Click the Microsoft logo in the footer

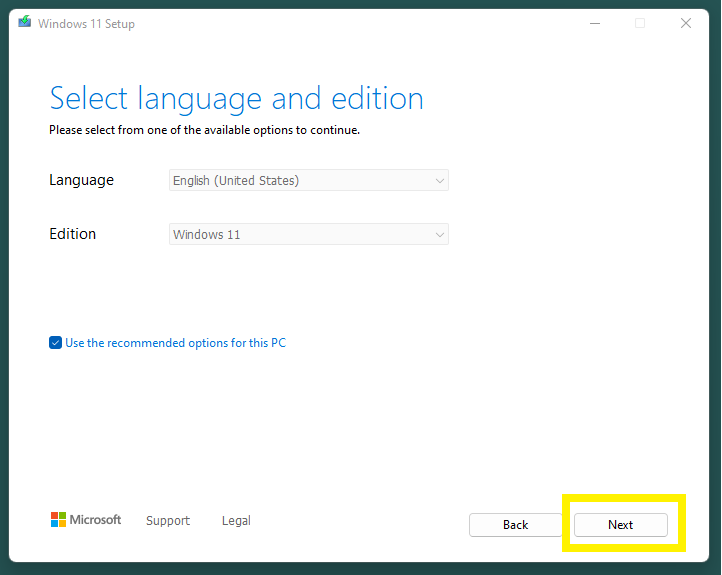86,520
